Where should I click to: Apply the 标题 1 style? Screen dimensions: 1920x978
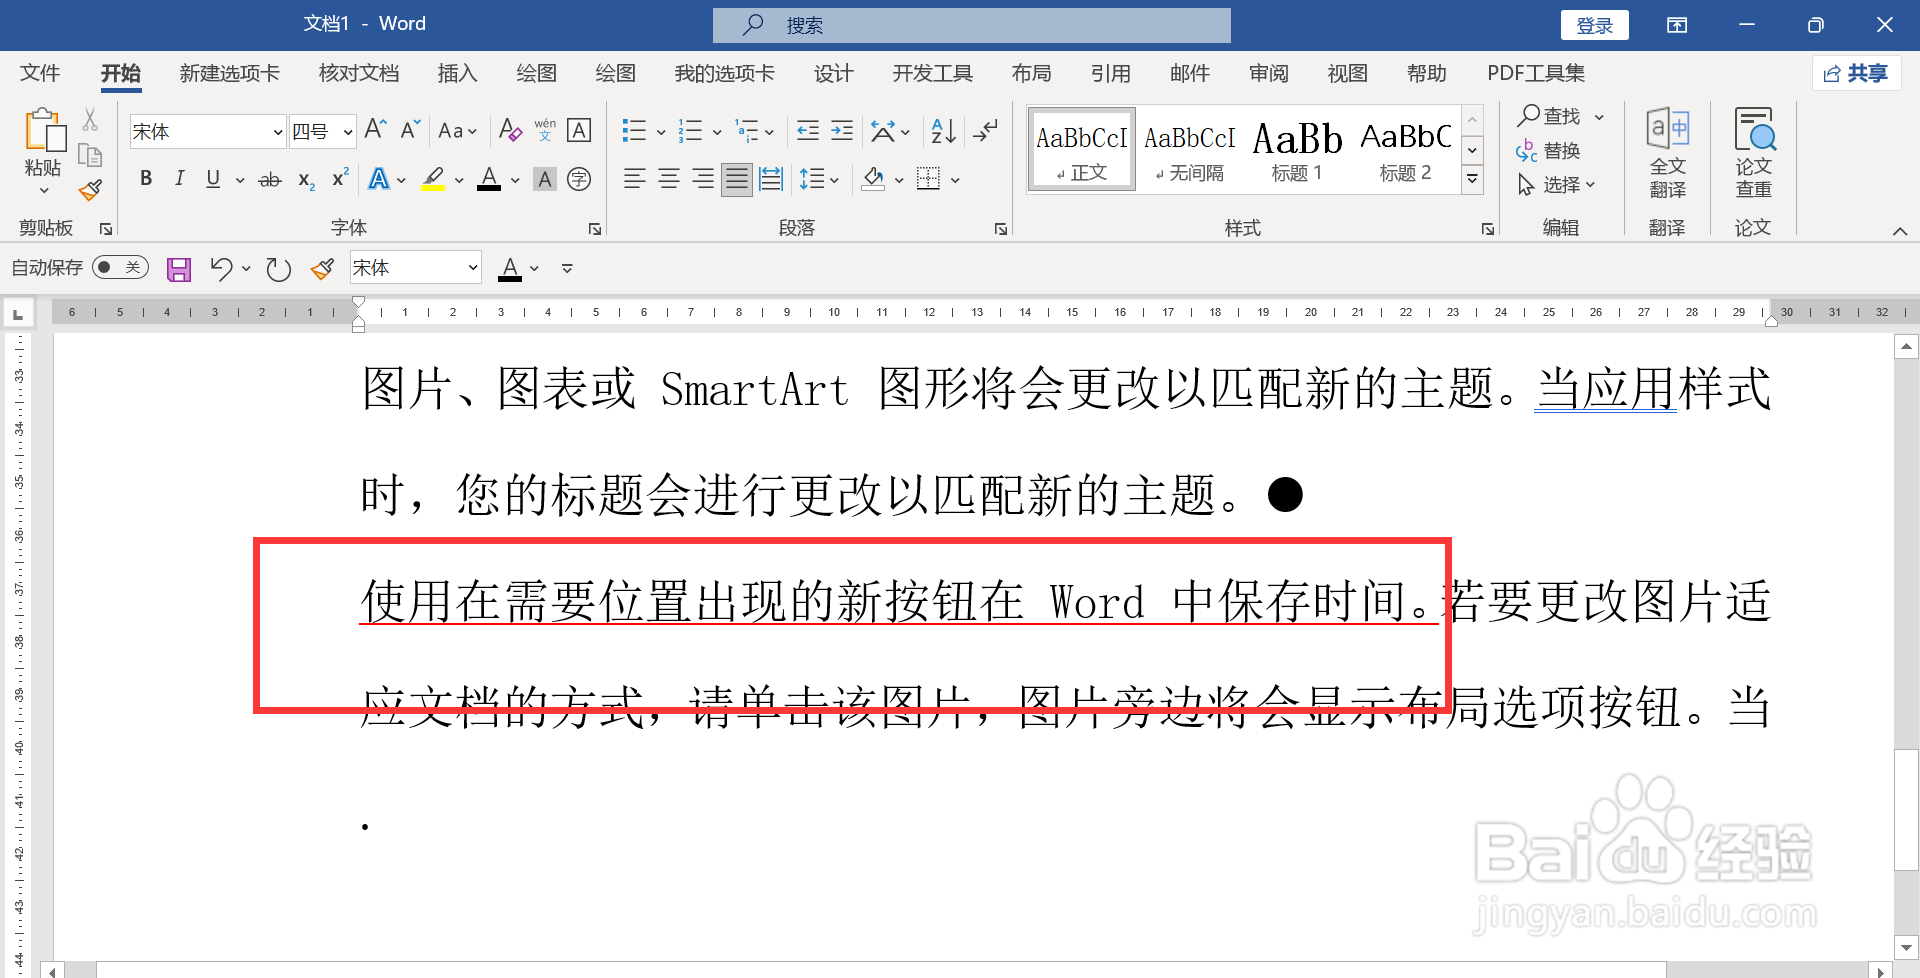[x=1297, y=149]
